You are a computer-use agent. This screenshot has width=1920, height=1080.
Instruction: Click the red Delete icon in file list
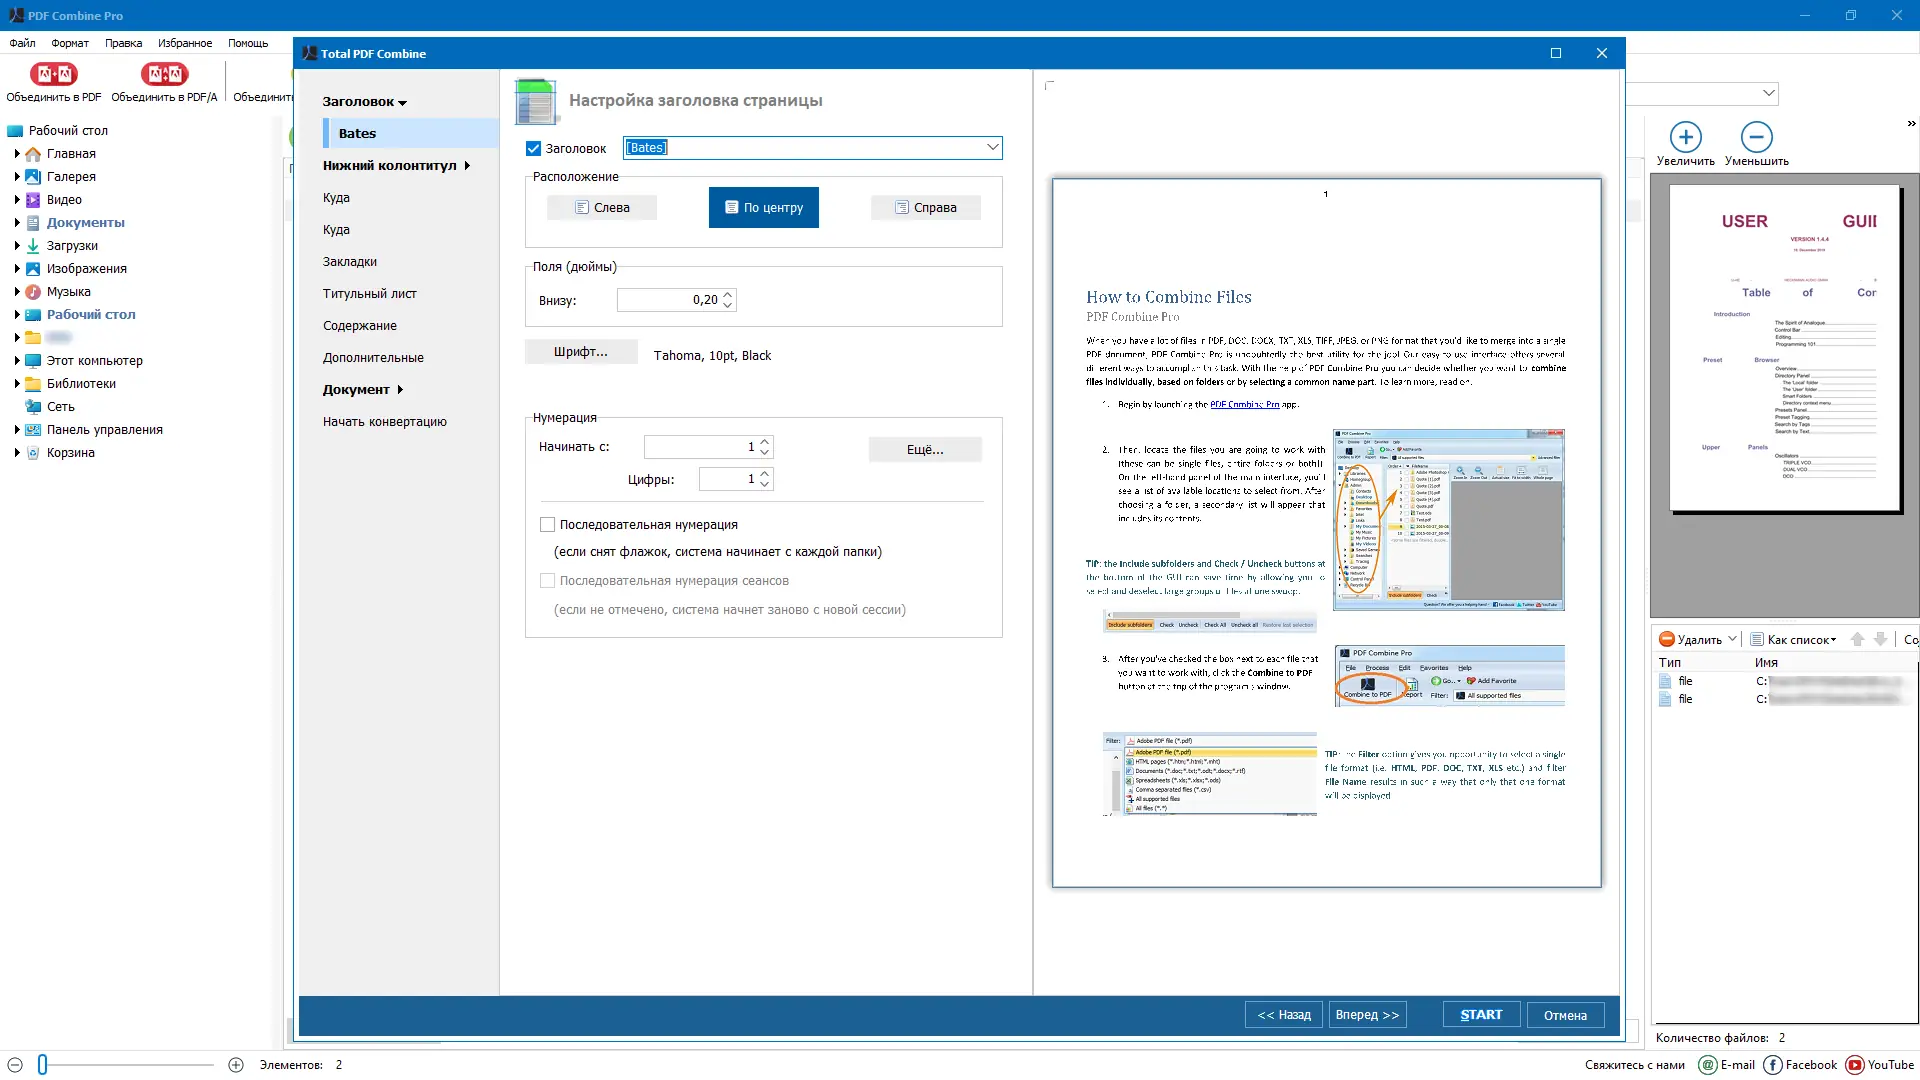point(1666,639)
